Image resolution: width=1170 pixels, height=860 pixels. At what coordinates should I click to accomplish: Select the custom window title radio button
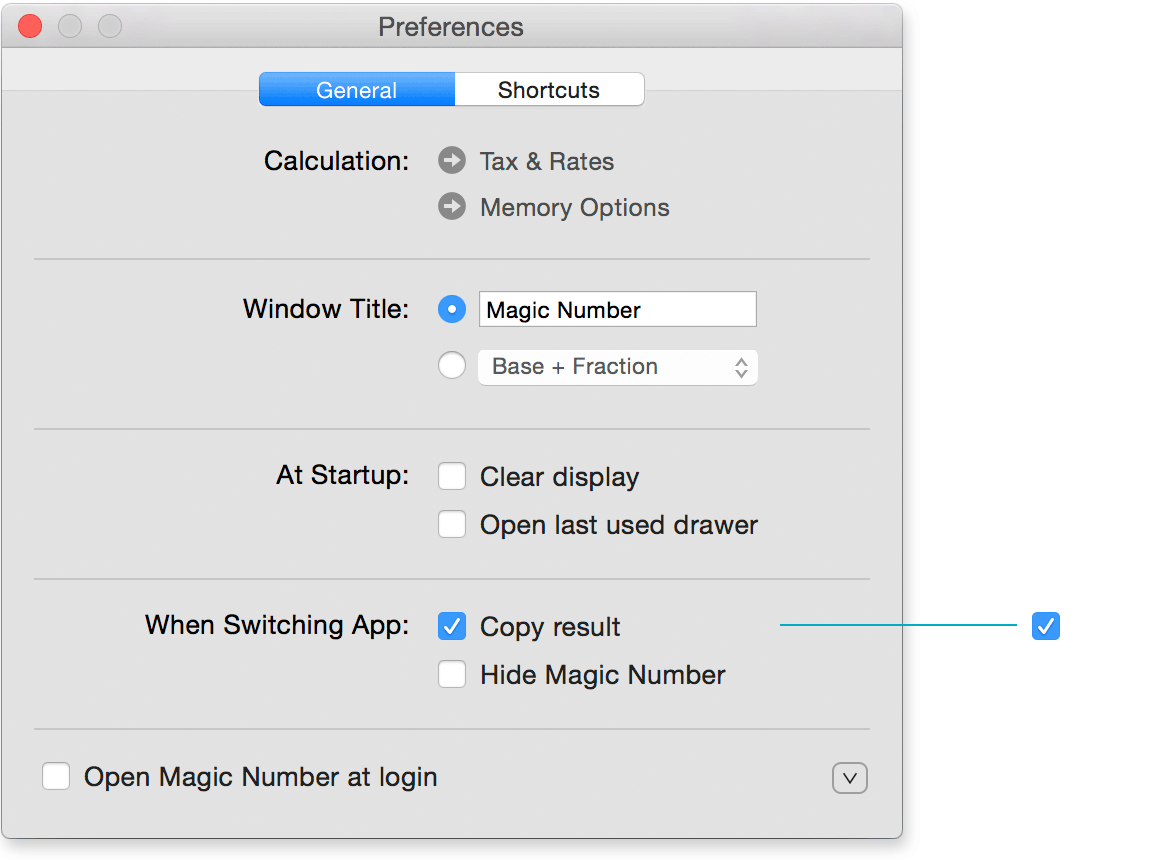tap(451, 309)
